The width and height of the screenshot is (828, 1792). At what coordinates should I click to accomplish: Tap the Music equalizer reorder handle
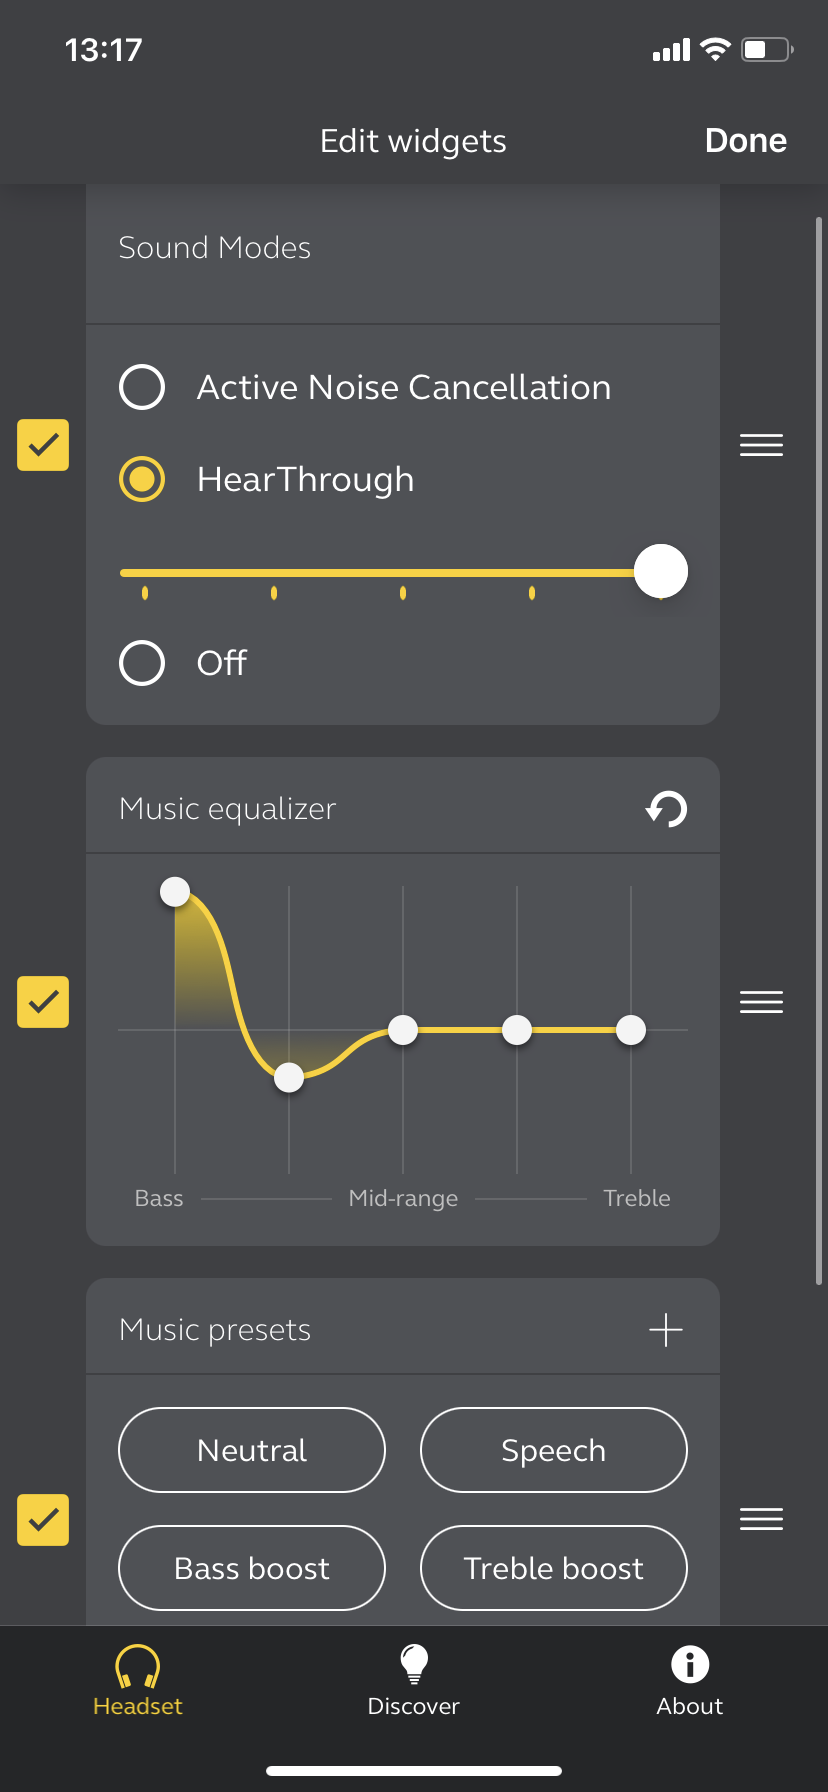761,1002
